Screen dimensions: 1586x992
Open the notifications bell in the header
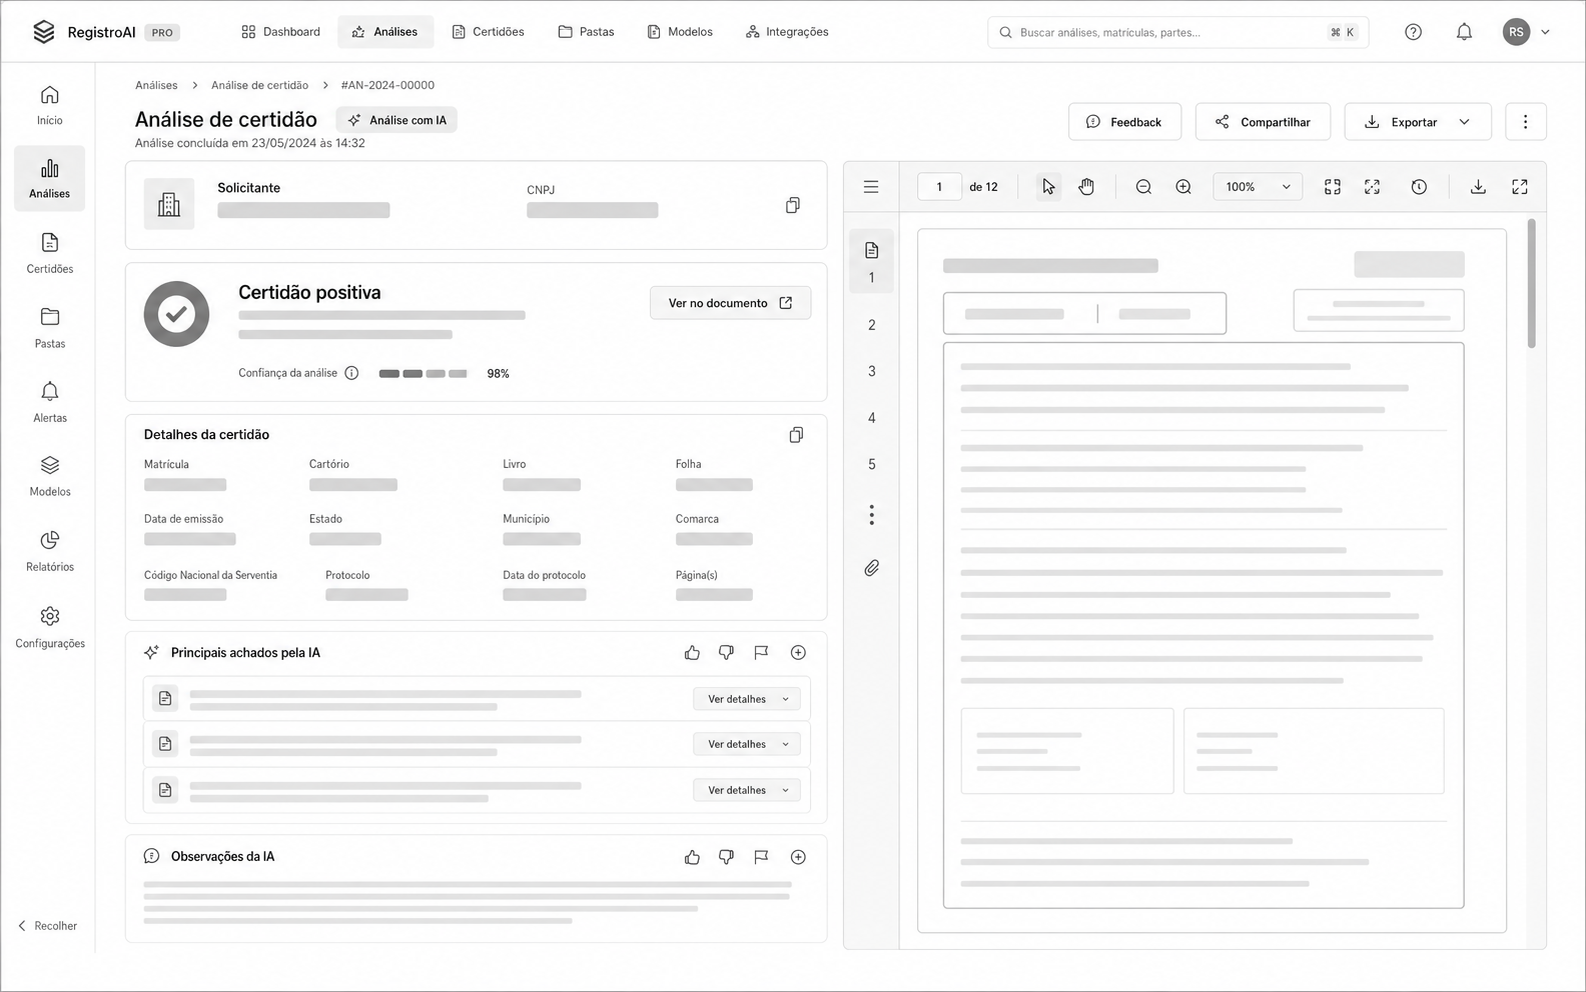point(1464,32)
